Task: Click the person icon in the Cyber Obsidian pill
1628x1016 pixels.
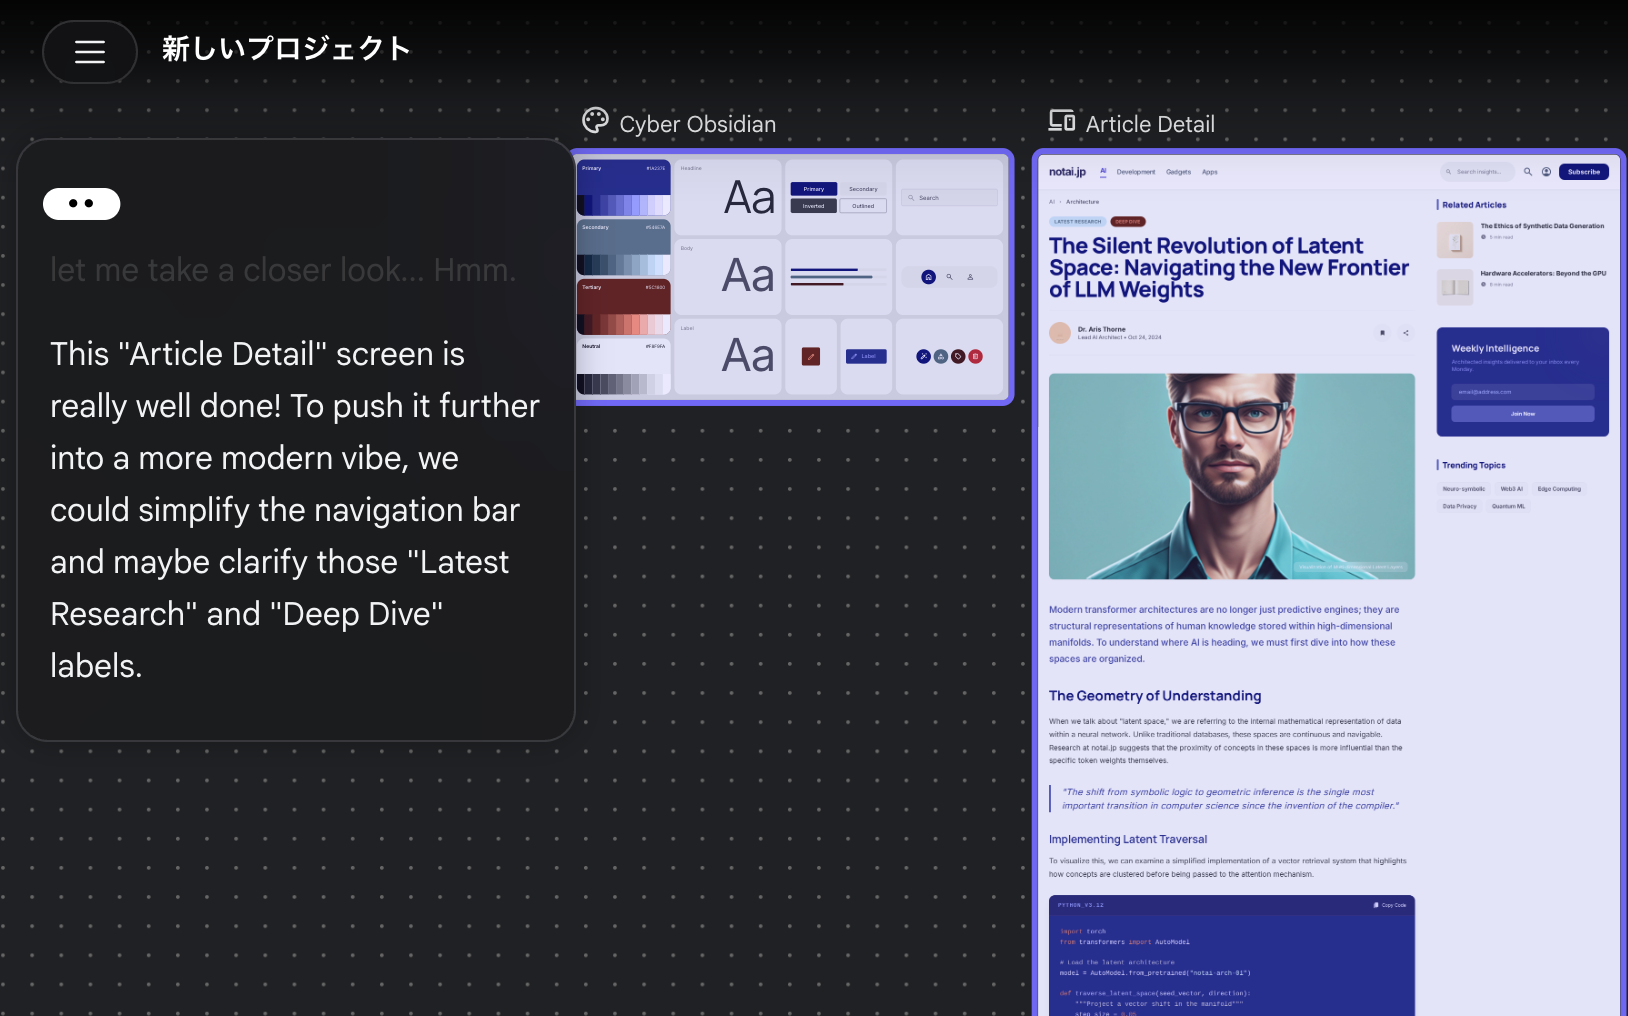Action: 971,277
